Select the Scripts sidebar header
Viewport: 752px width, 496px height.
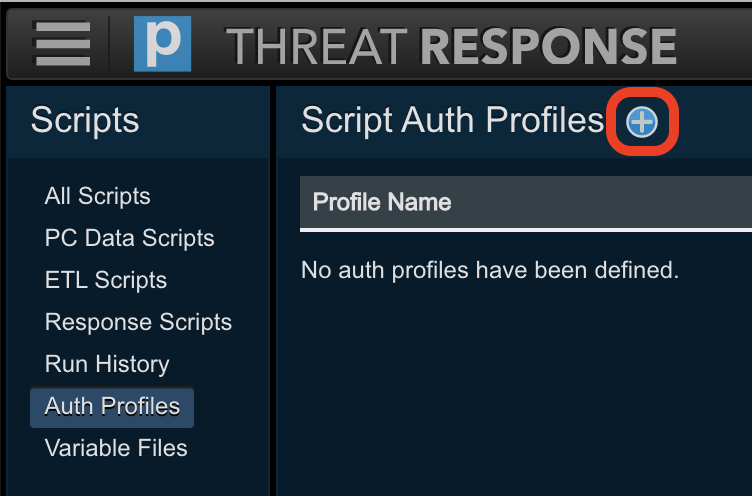(85, 121)
